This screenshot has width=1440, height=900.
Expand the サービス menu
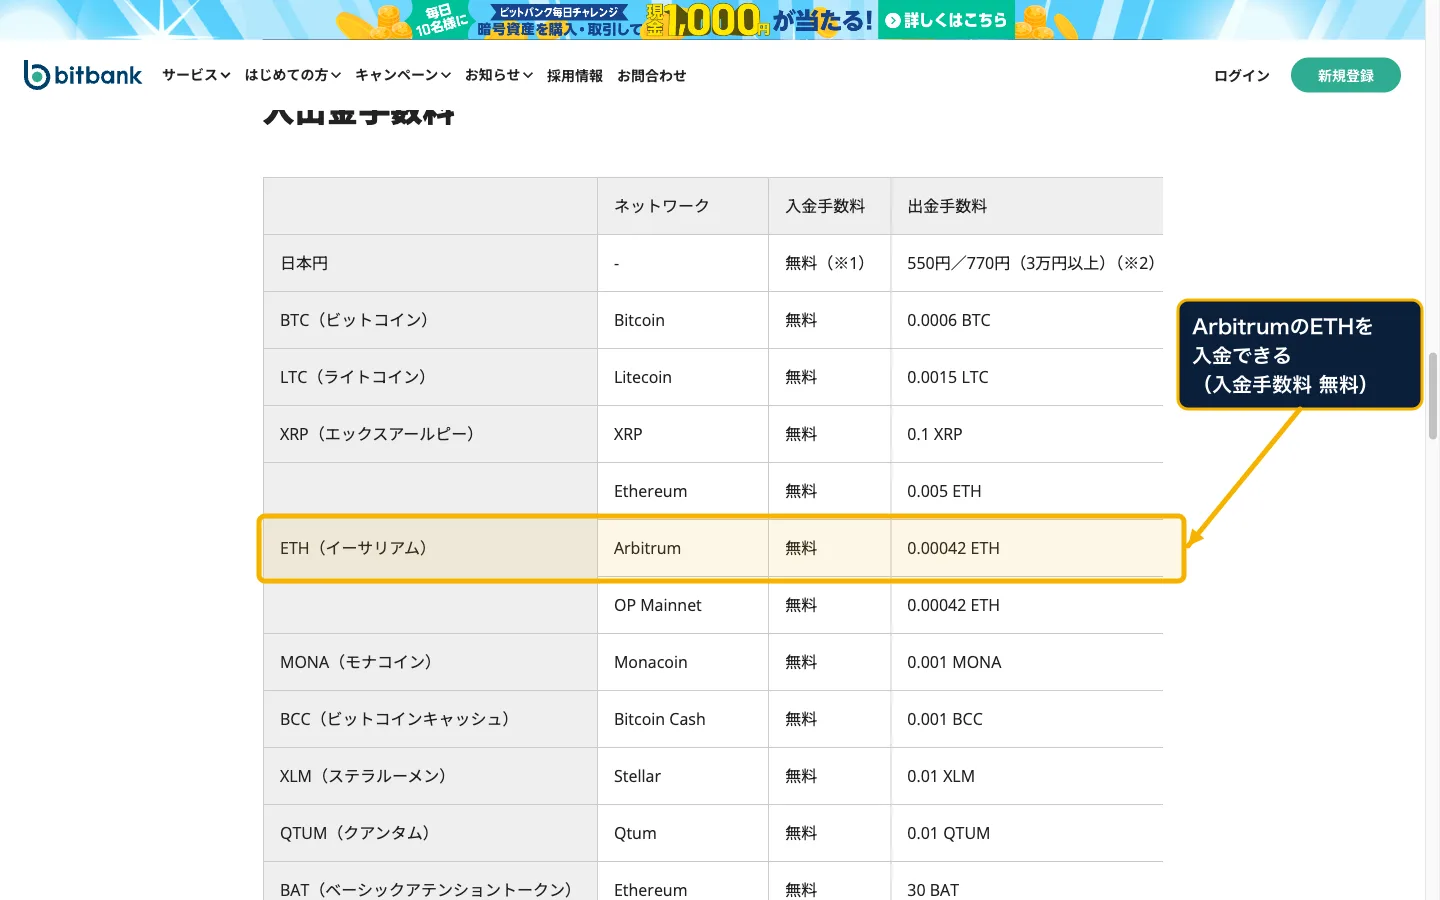pyautogui.click(x=196, y=75)
